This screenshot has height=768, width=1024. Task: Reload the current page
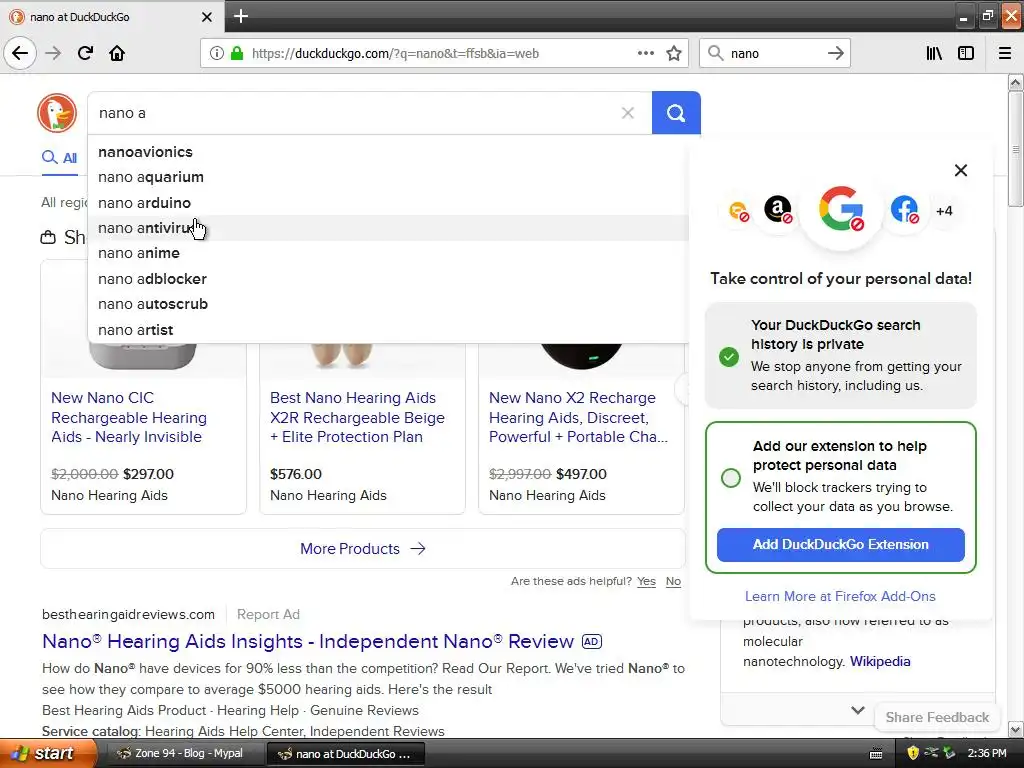(x=85, y=54)
